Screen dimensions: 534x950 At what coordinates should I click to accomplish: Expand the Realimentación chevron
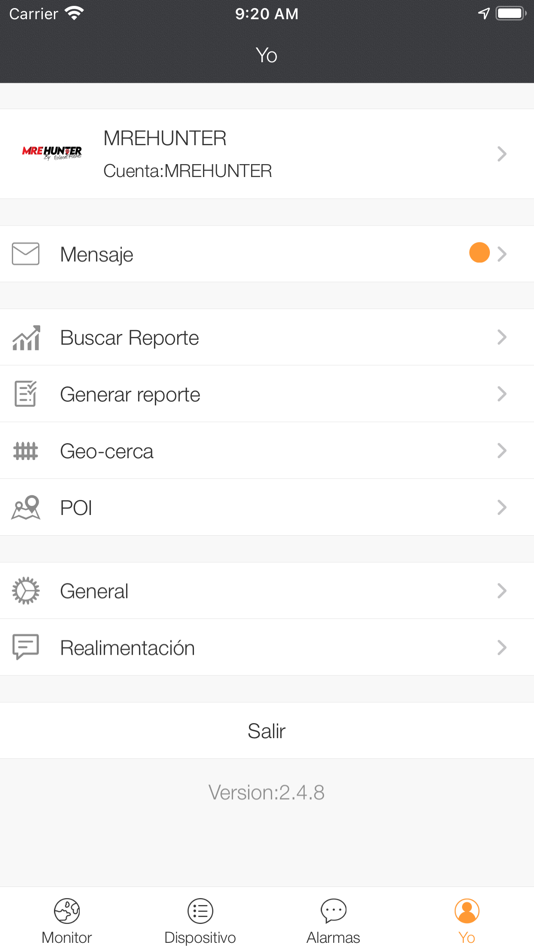coord(502,647)
